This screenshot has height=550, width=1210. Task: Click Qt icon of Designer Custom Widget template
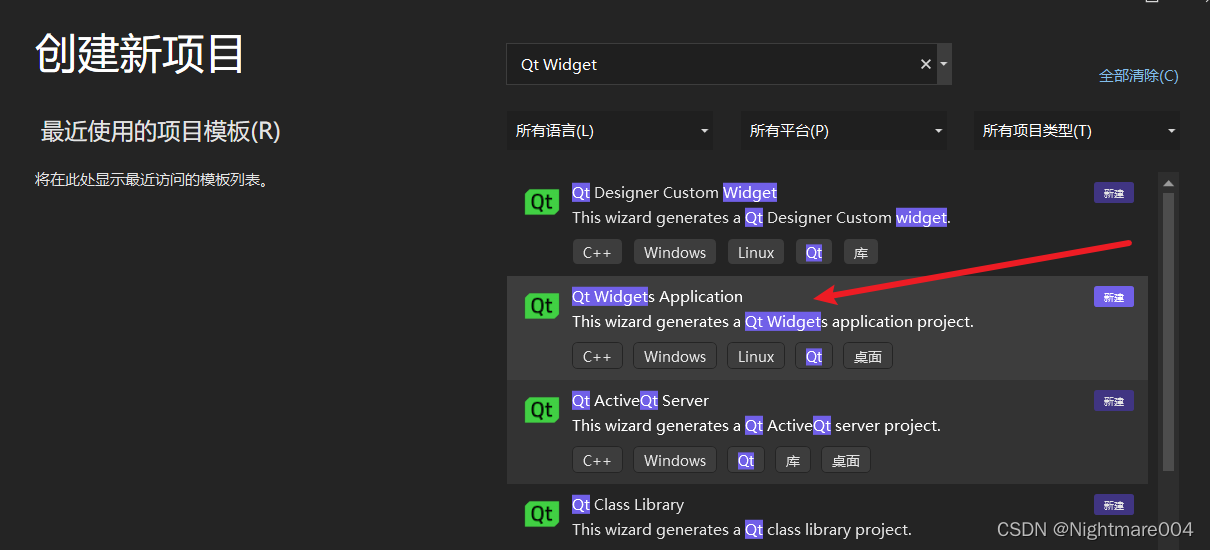click(x=541, y=202)
